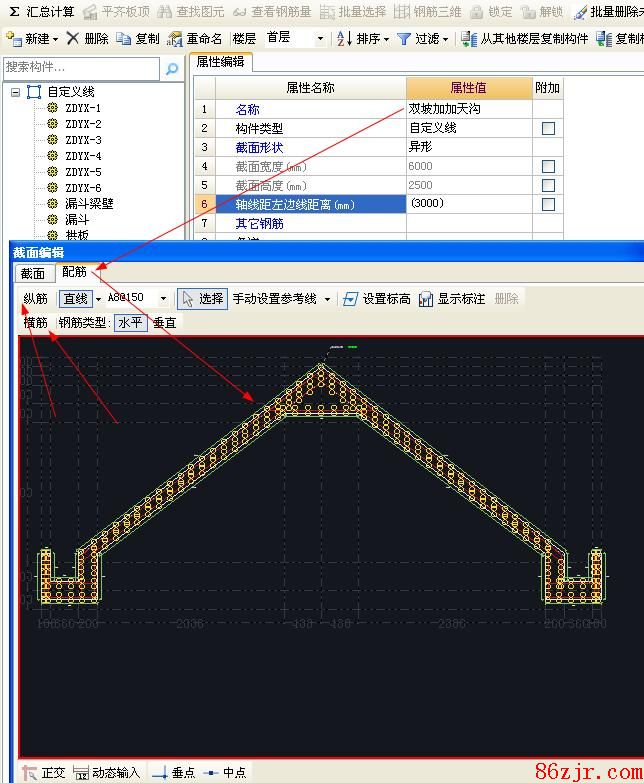Open the 楼层 首层 dropdown
Screen dimensions: 644x783
coord(320,39)
